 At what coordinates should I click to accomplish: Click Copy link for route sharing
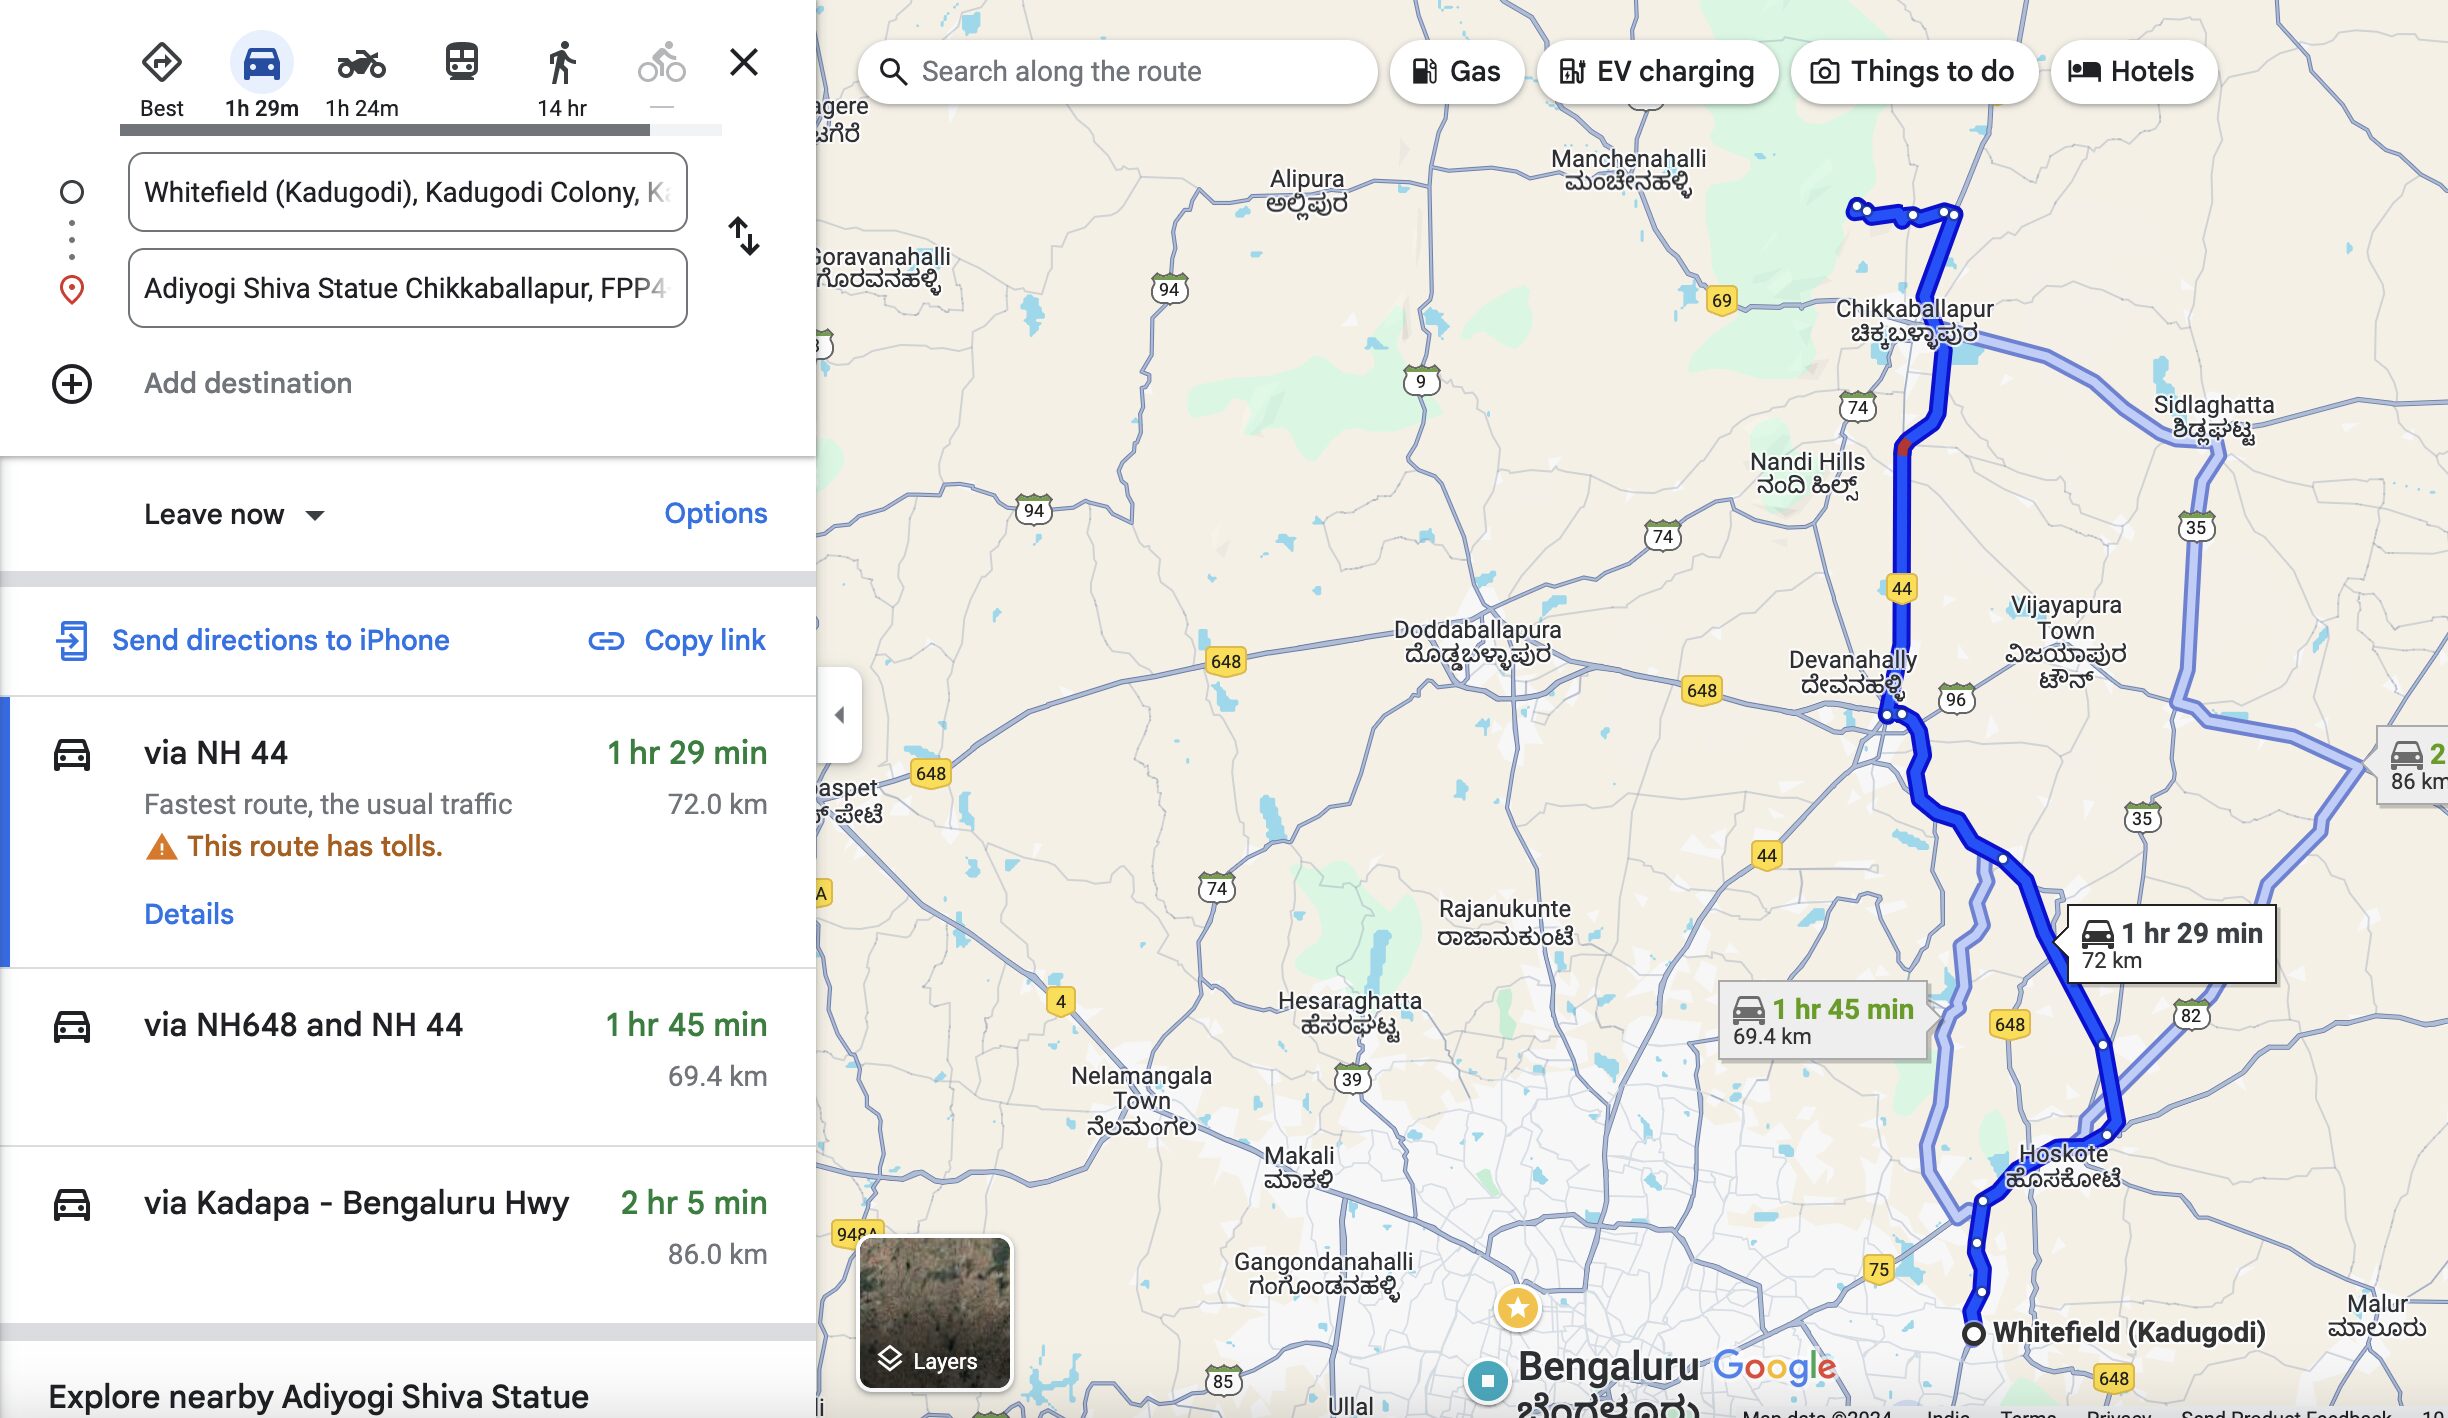point(675,640)
